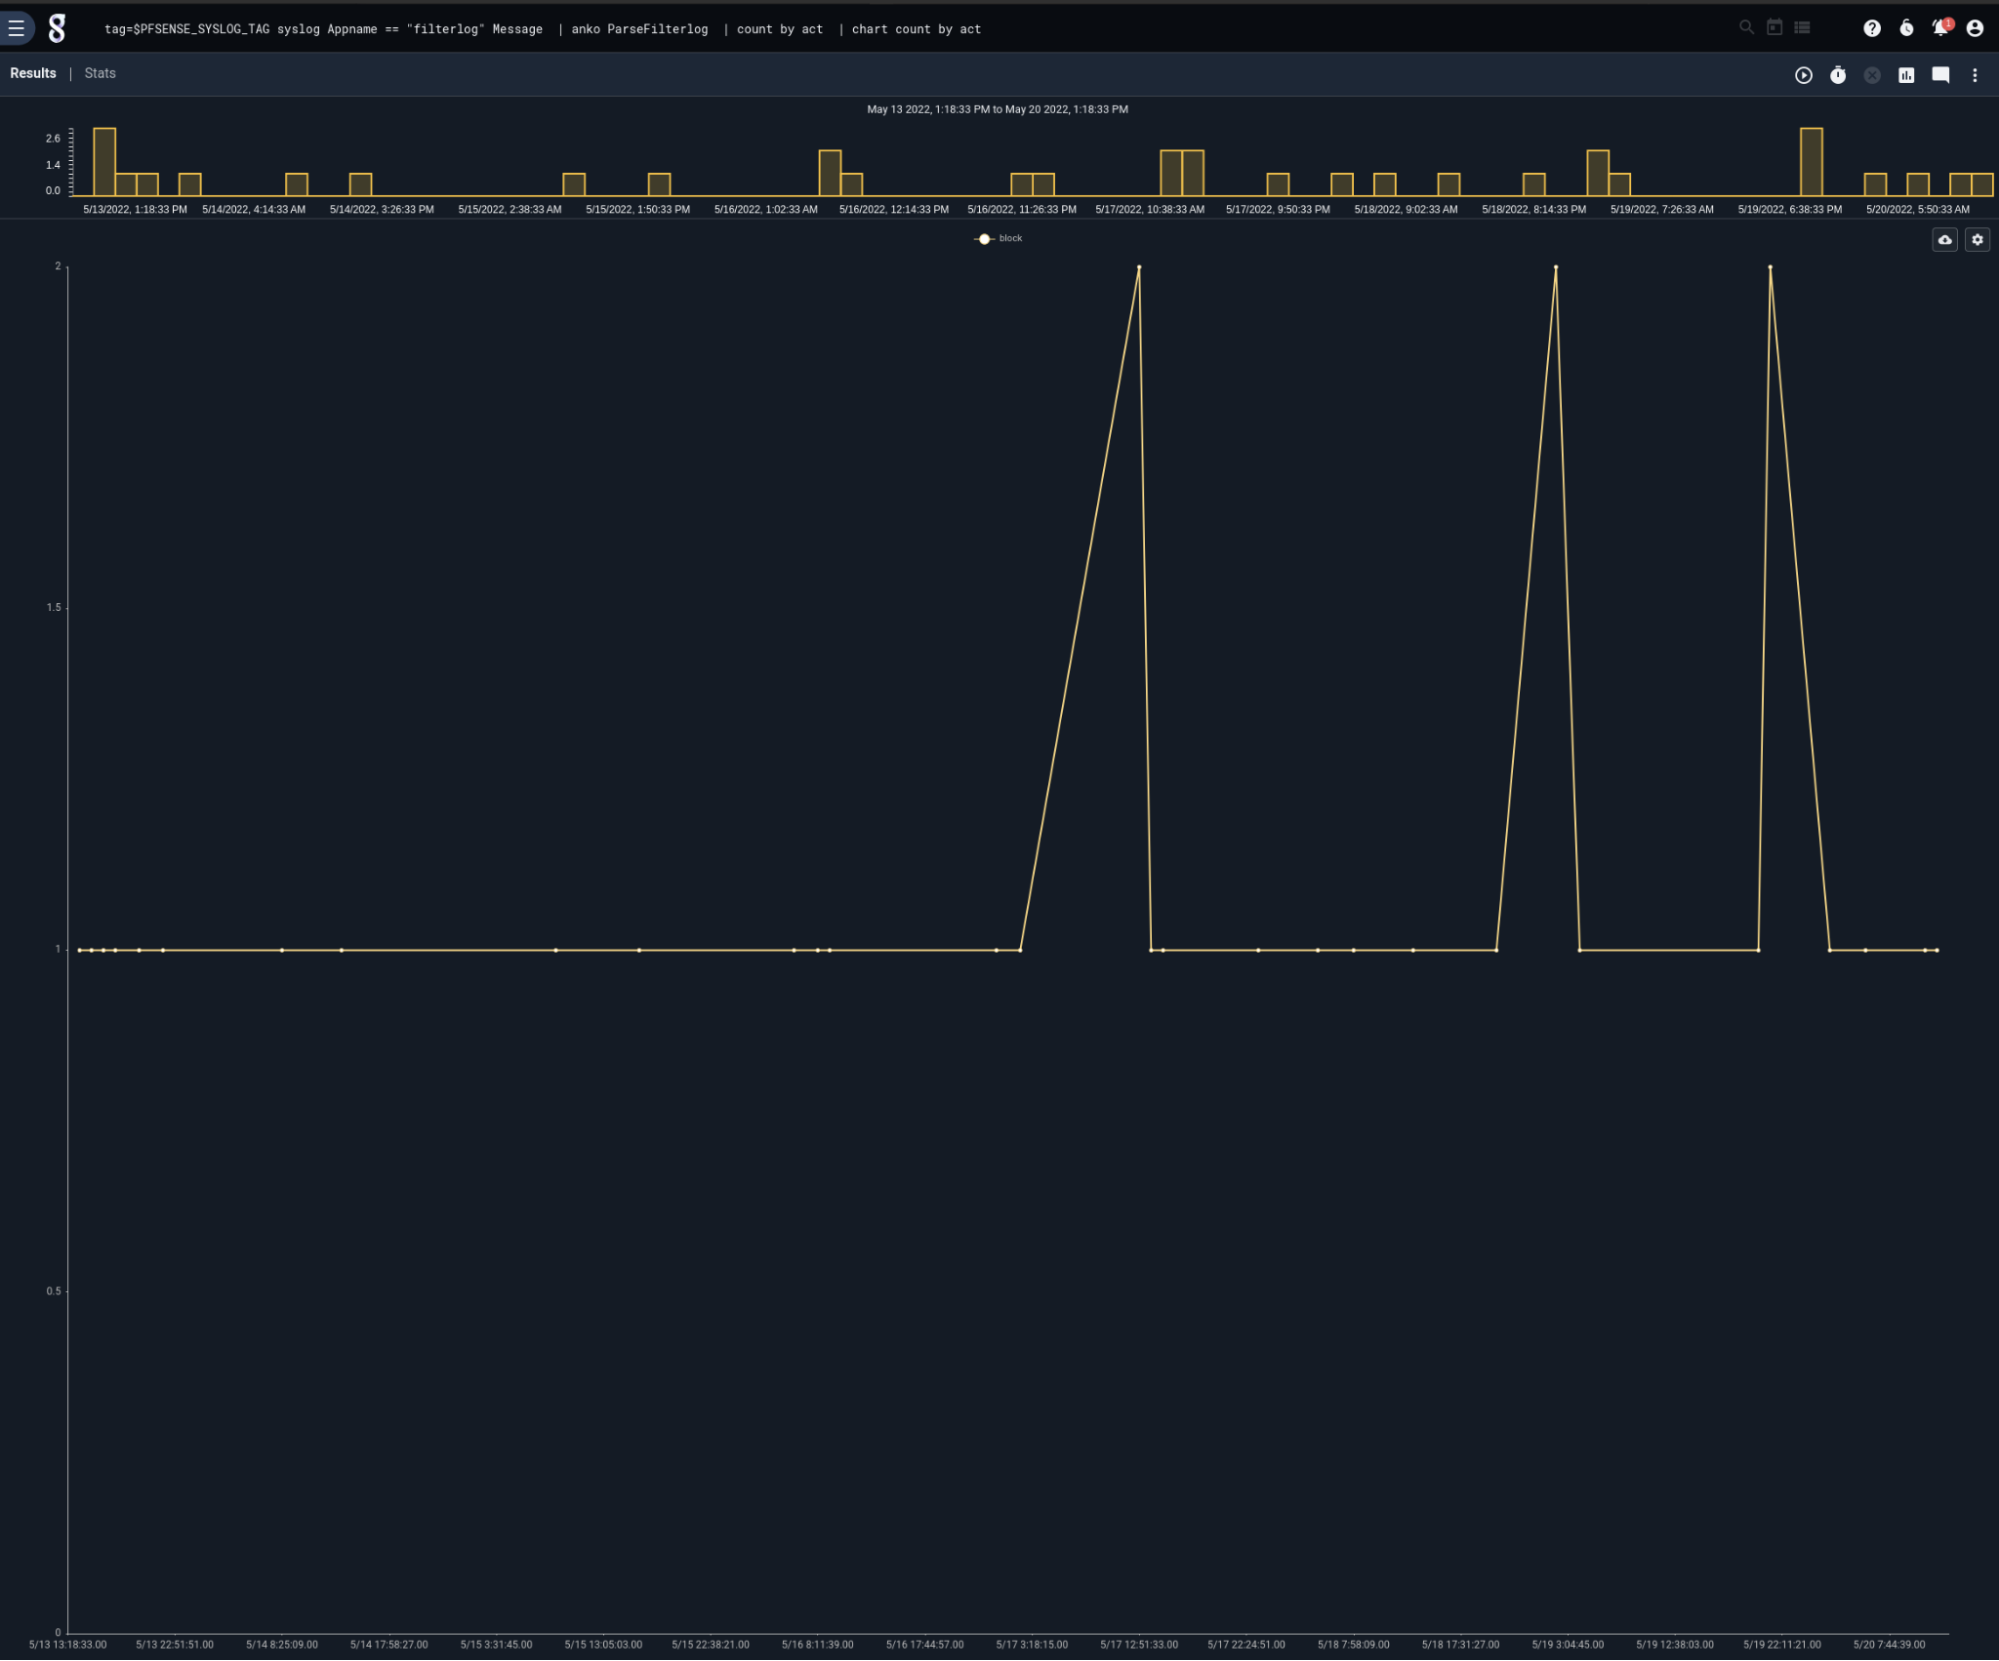The height and width of the screenshot is (1661, 1999).
Task: Open the persistent searches clock icon
Action: (x=1907, y=28)
